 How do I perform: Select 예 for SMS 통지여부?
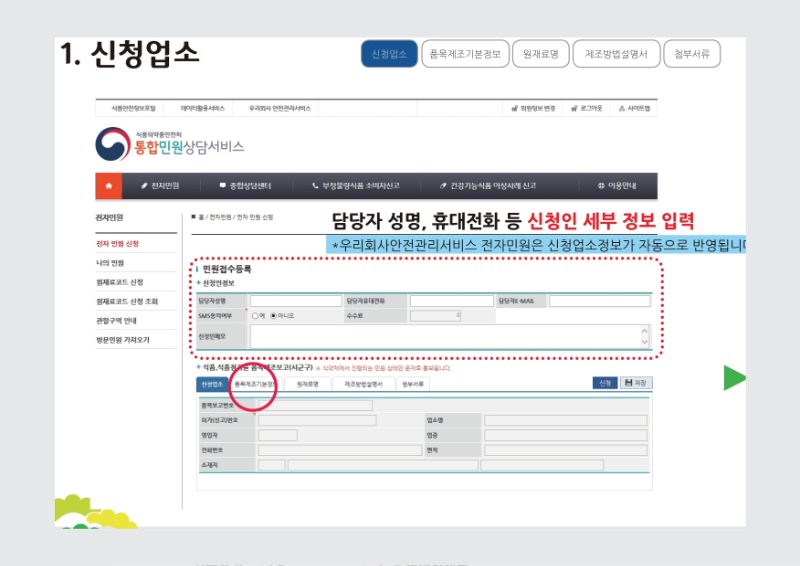coord(256,316)
